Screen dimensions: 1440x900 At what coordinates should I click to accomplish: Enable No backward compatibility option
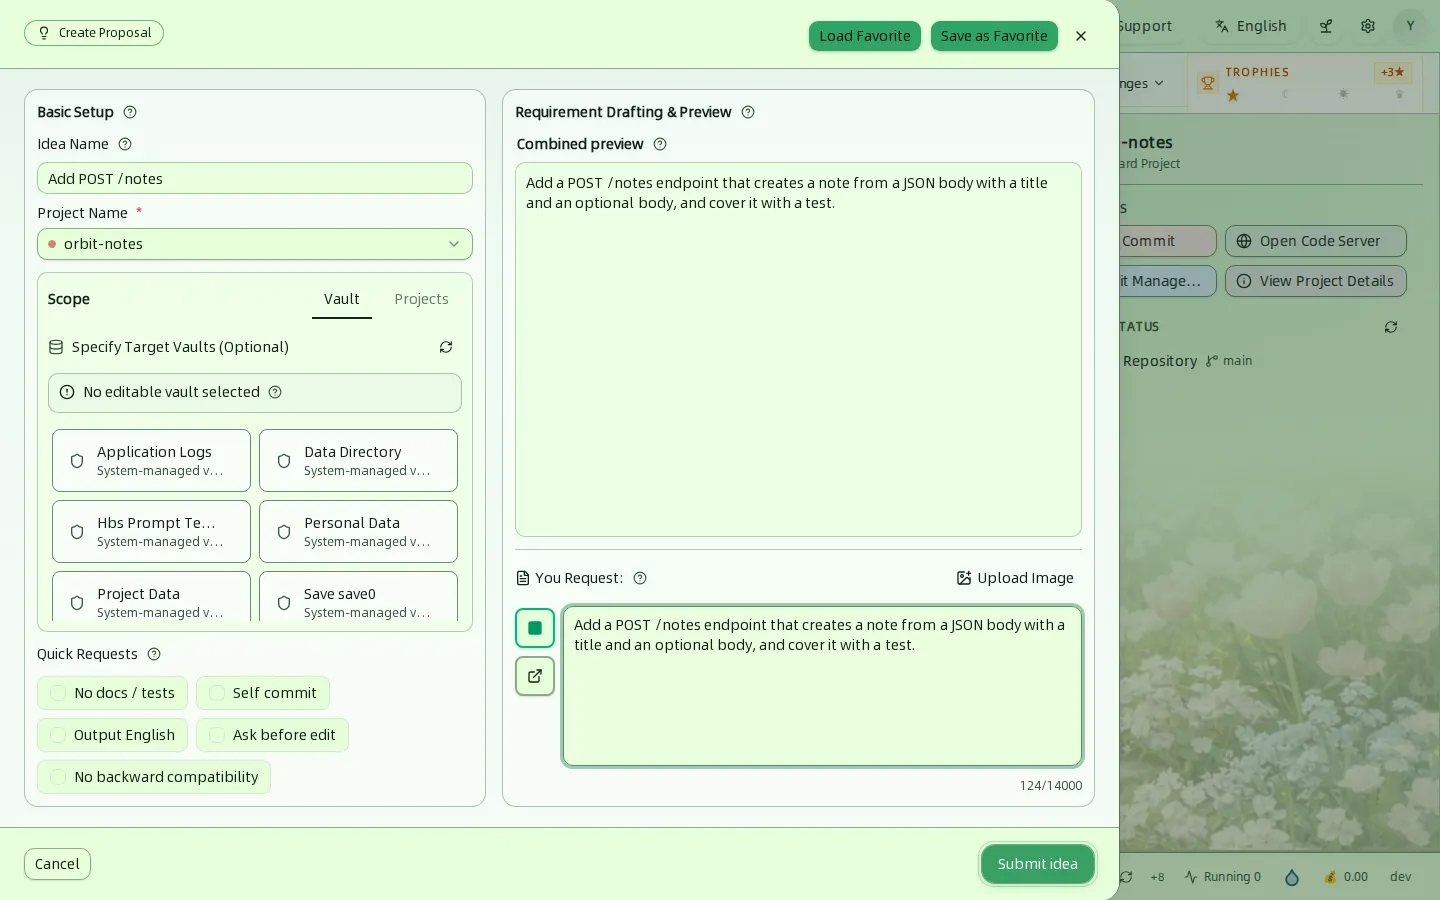[154, 777]
